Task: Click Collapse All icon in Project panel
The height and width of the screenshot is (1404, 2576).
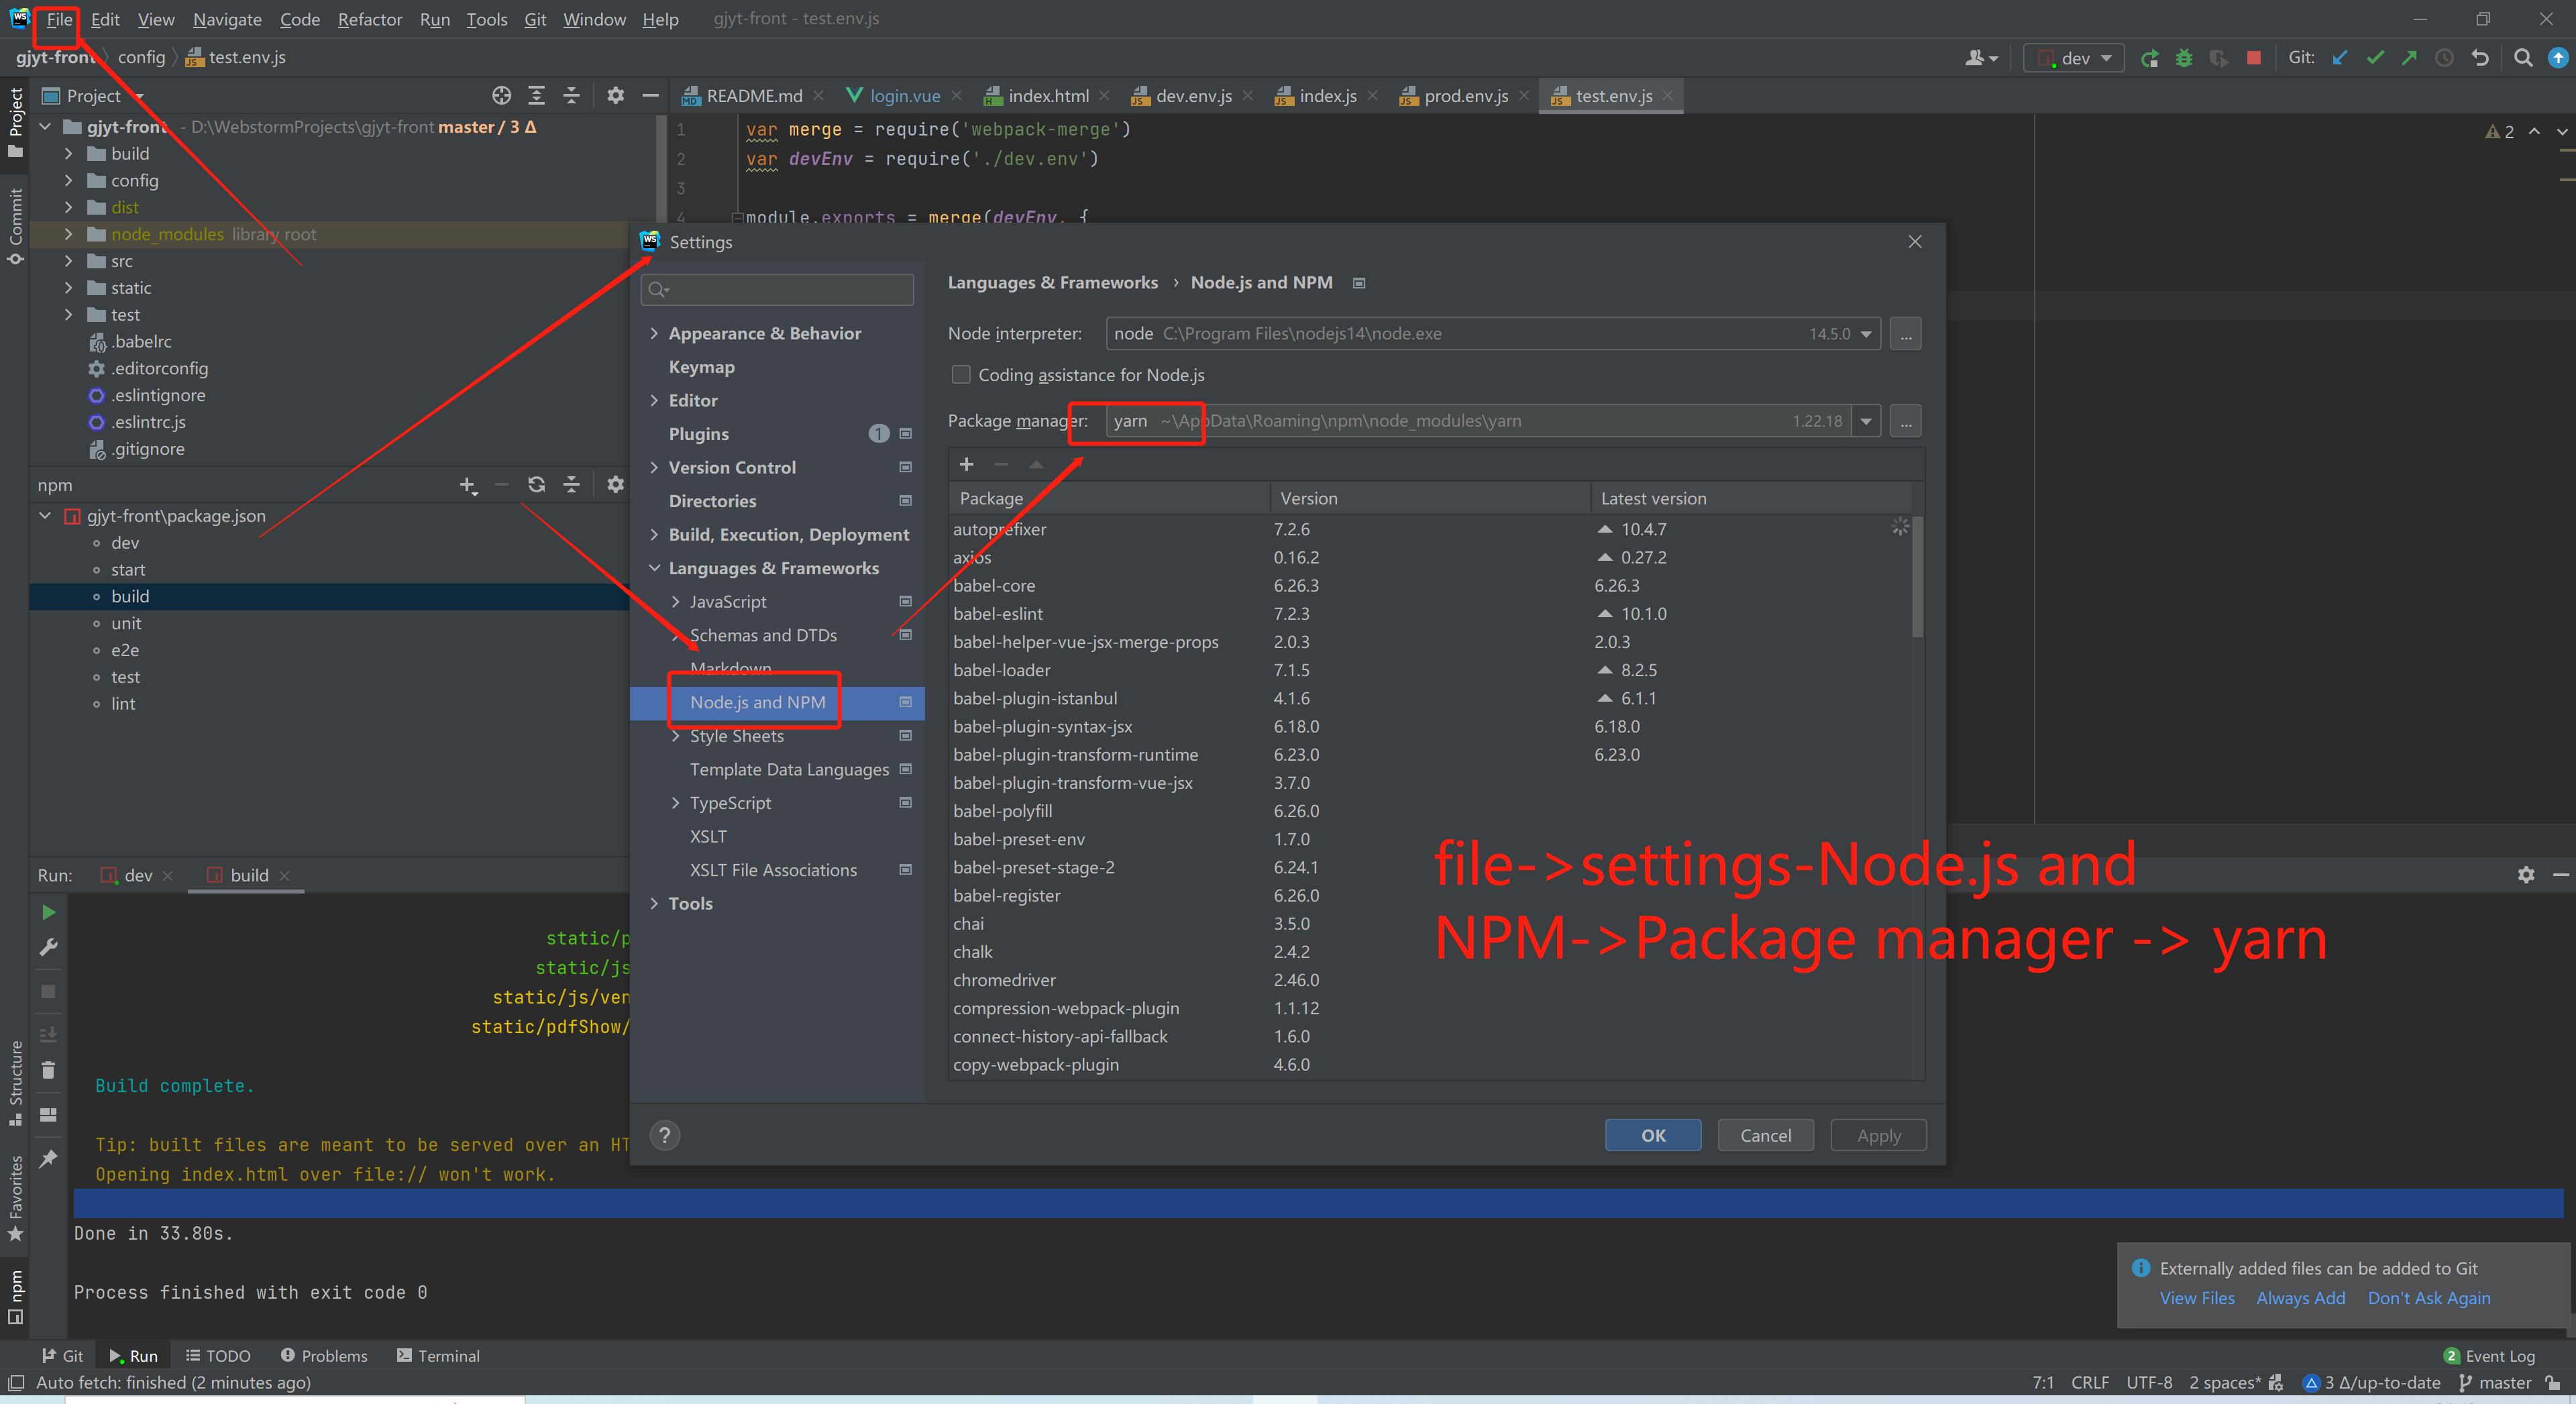Action: pos(571,96)
